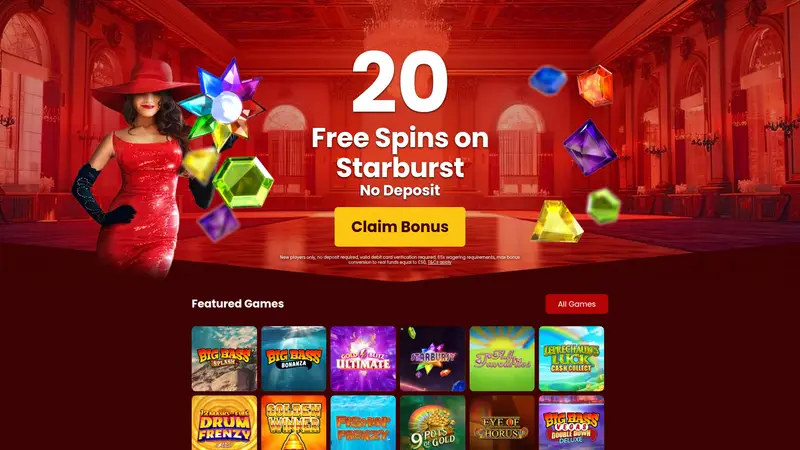The image size is (800, 450).
Task: Select the Gold Blitz Ultimate game
Action: pos(363,359)
